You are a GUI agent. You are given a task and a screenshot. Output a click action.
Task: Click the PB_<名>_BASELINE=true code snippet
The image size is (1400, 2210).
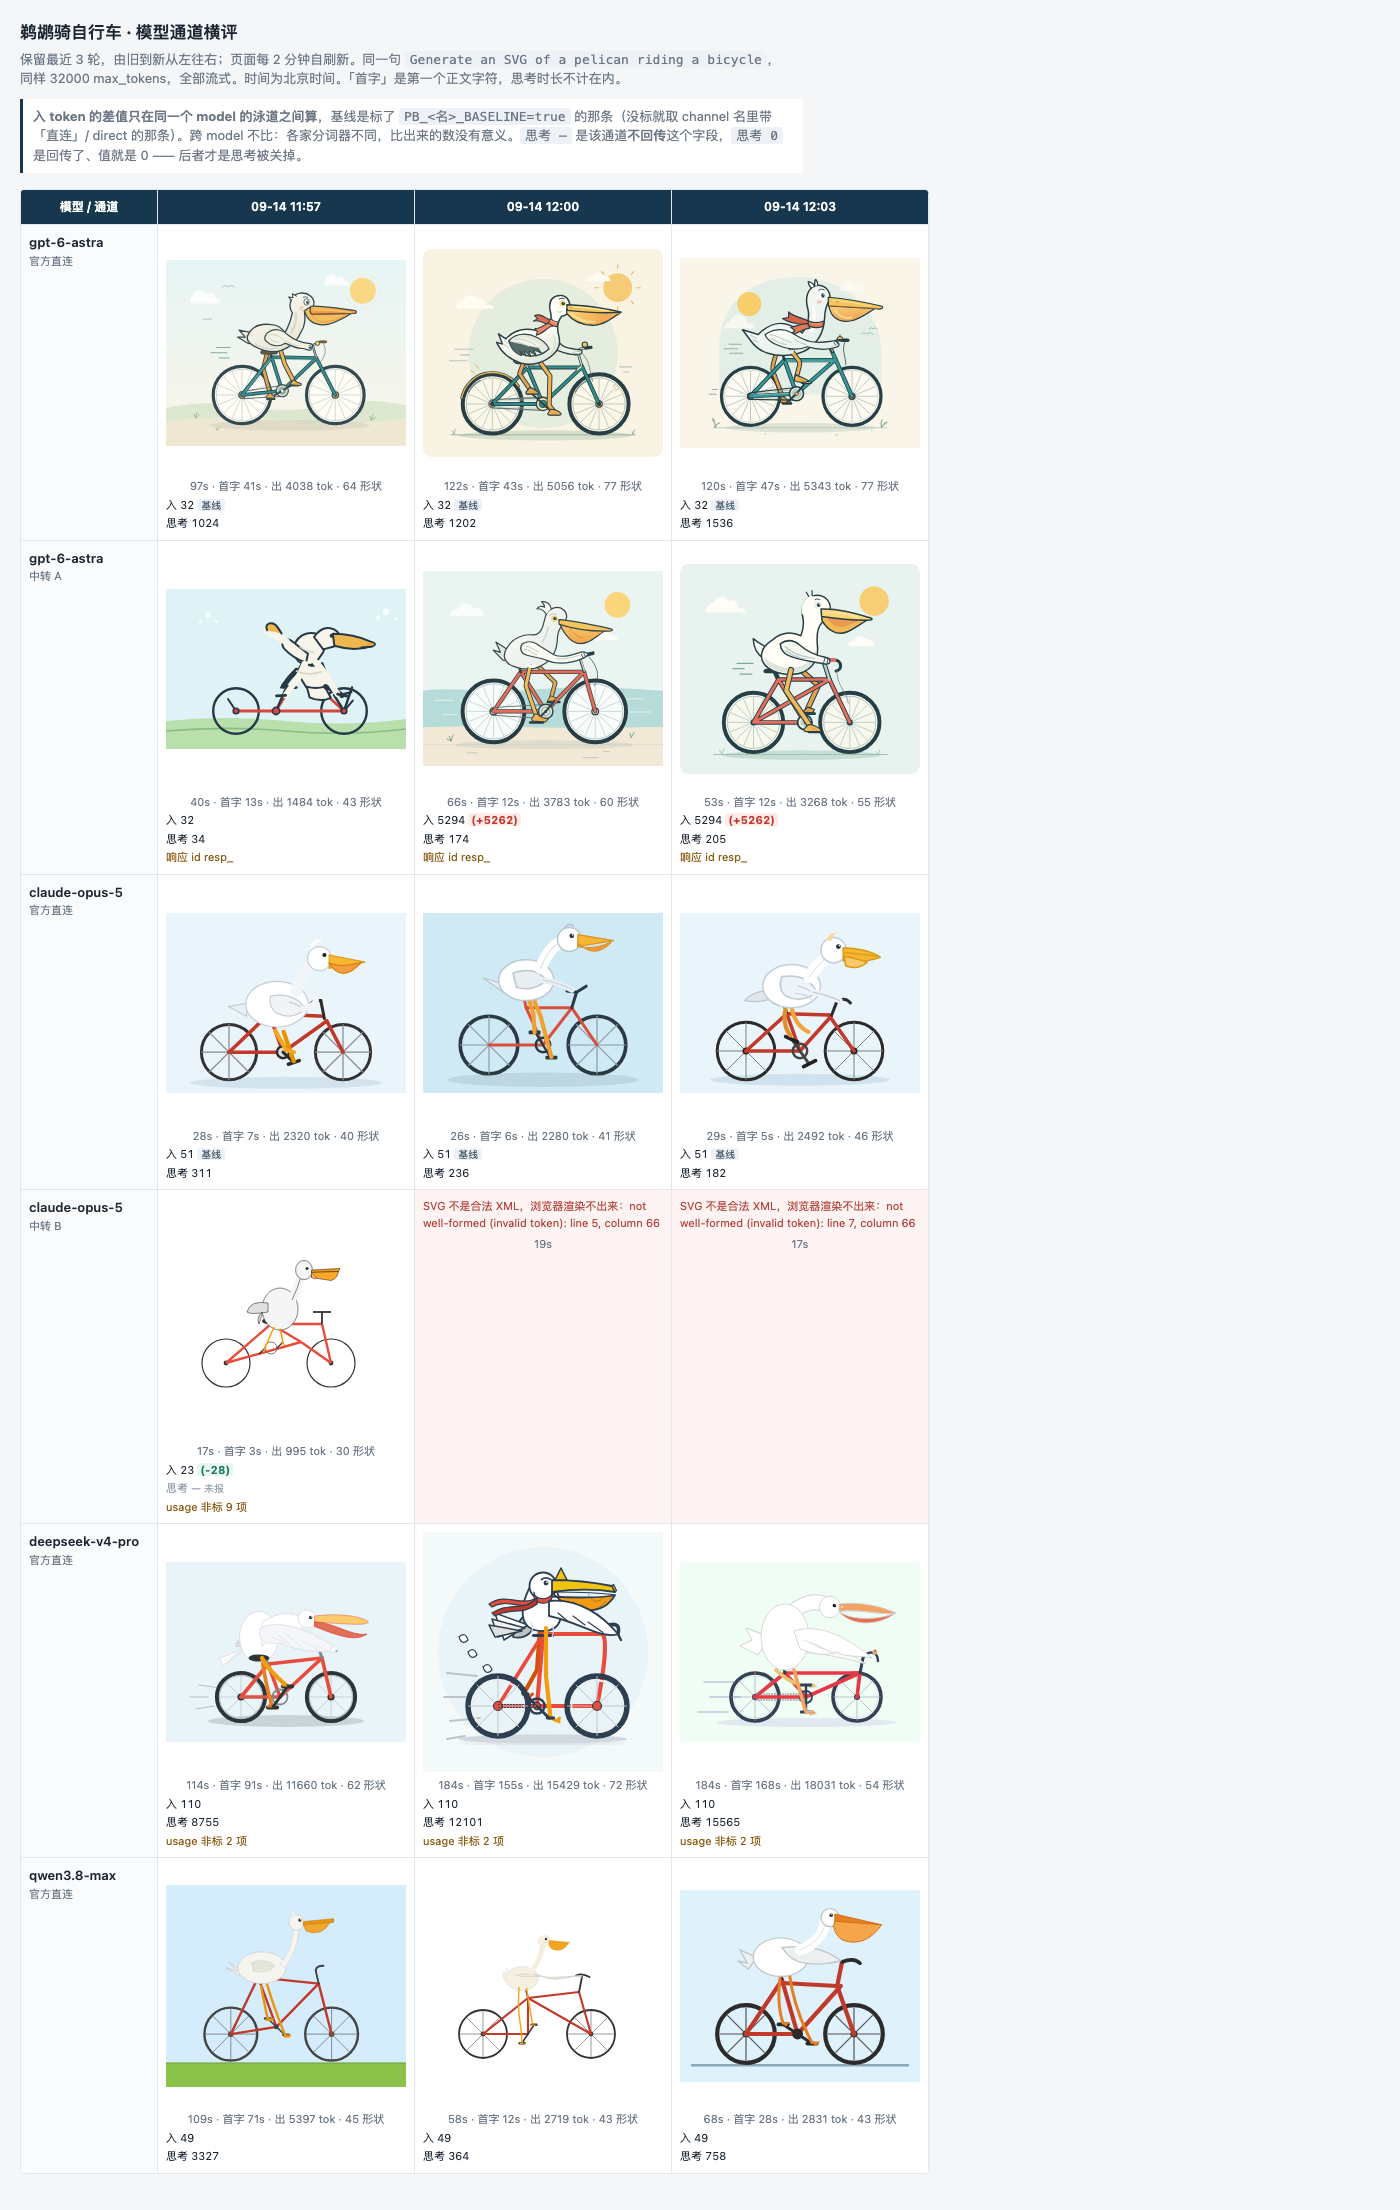(x=484, y=117)
